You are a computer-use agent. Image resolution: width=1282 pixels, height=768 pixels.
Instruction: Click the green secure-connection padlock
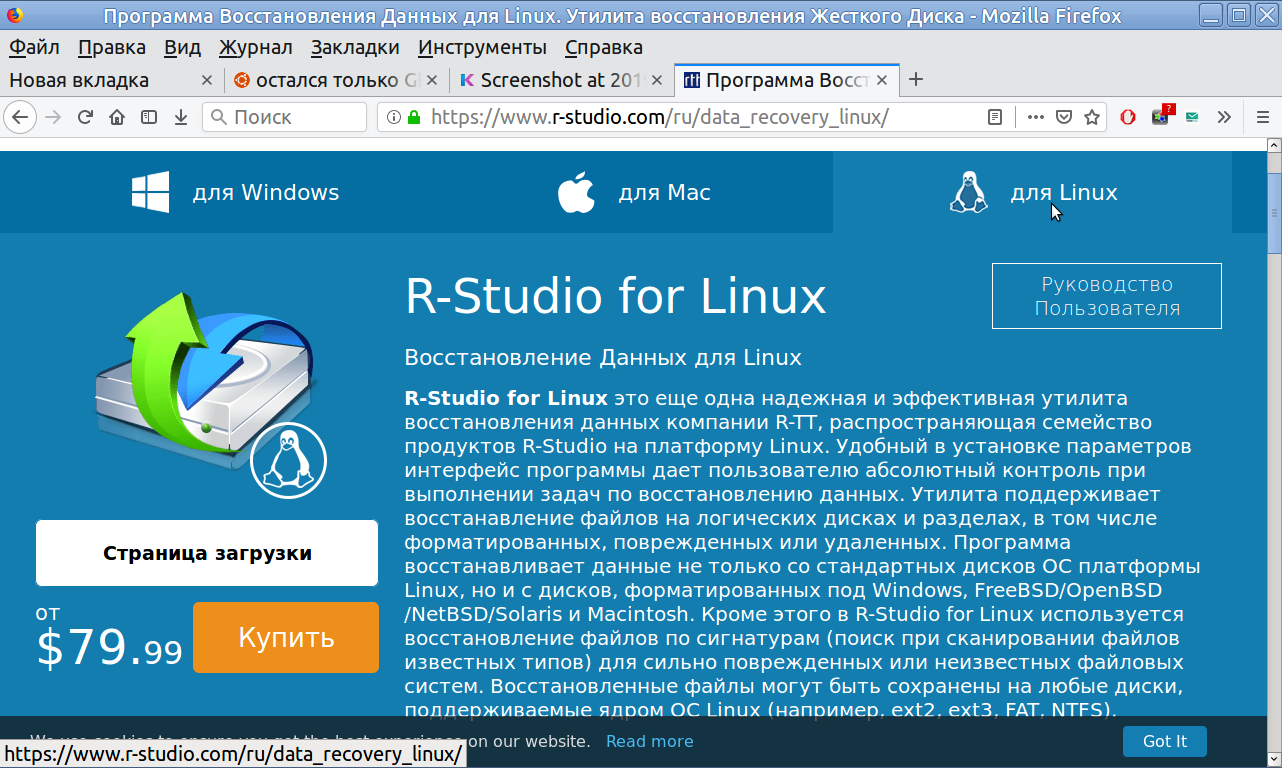[414, 117]
